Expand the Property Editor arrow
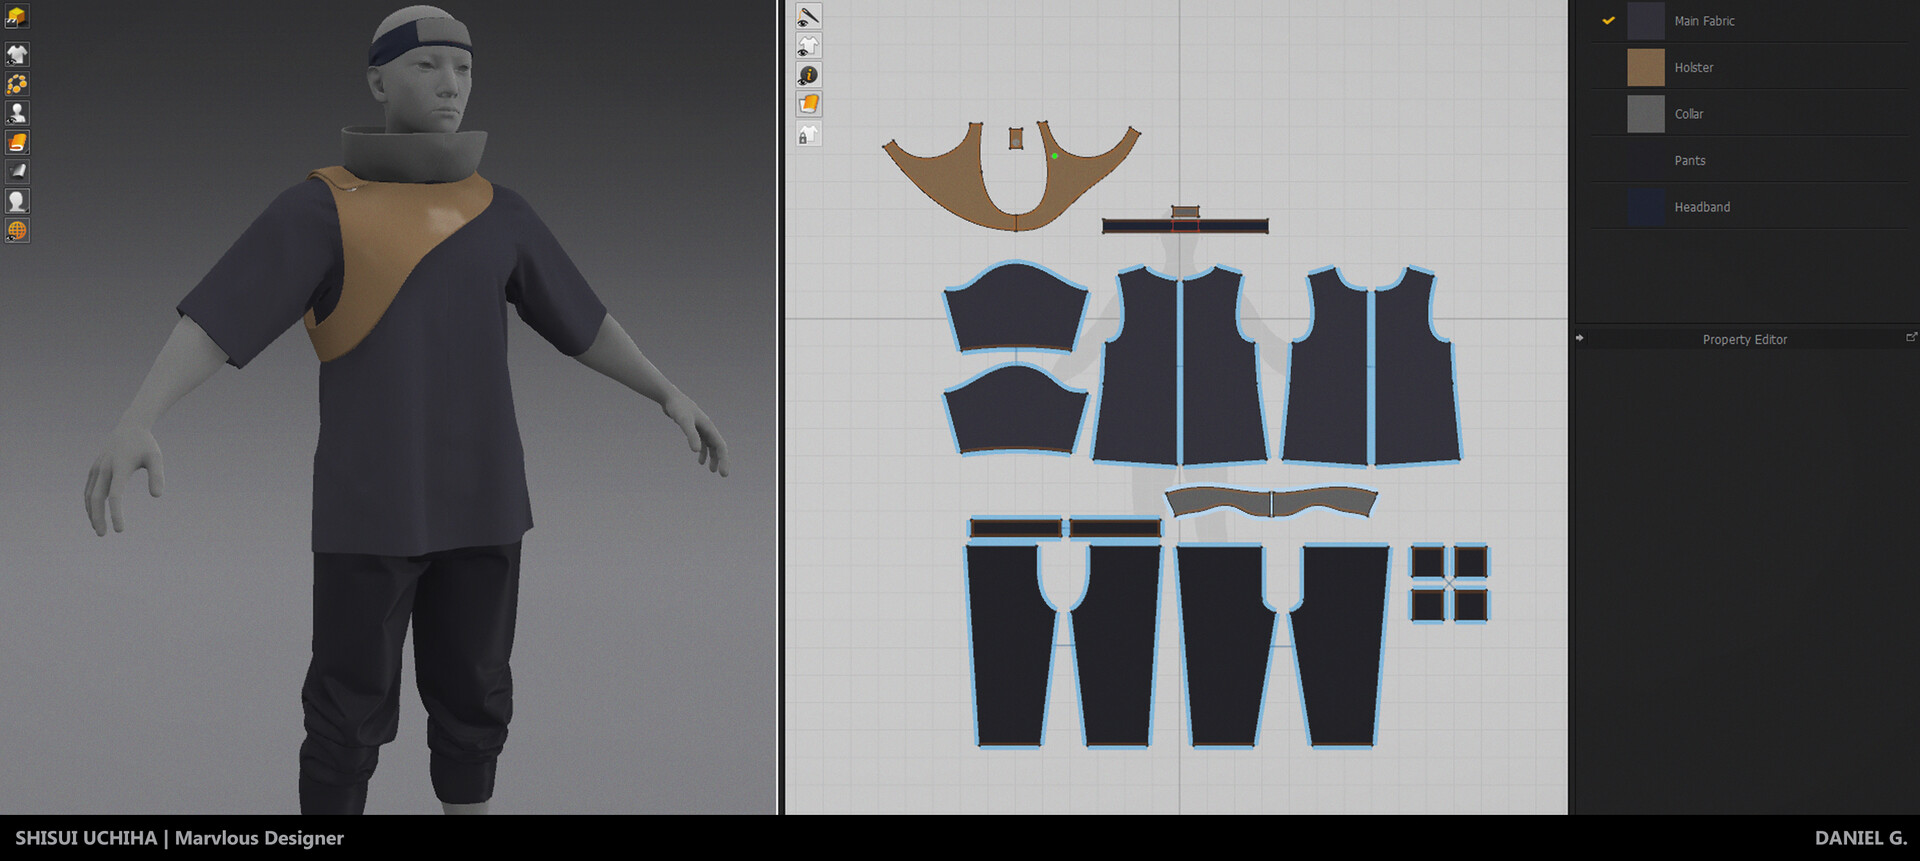This screenshot has width=1920, height=861. pyautogui.click(x=1580, y=338)
